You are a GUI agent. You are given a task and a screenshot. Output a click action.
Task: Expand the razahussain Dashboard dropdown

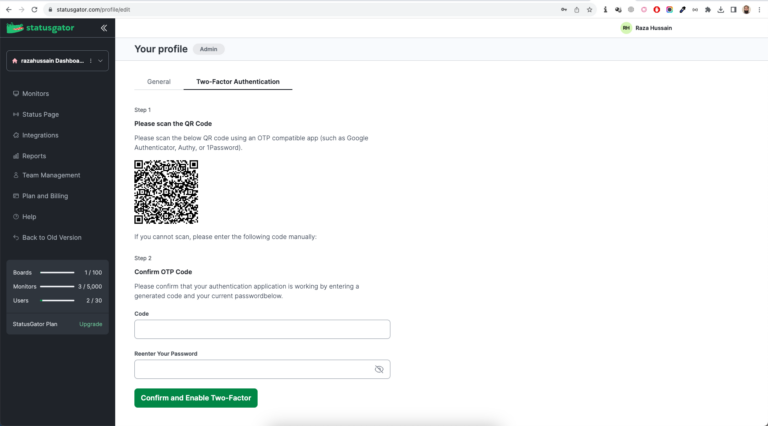pos(100,61)
